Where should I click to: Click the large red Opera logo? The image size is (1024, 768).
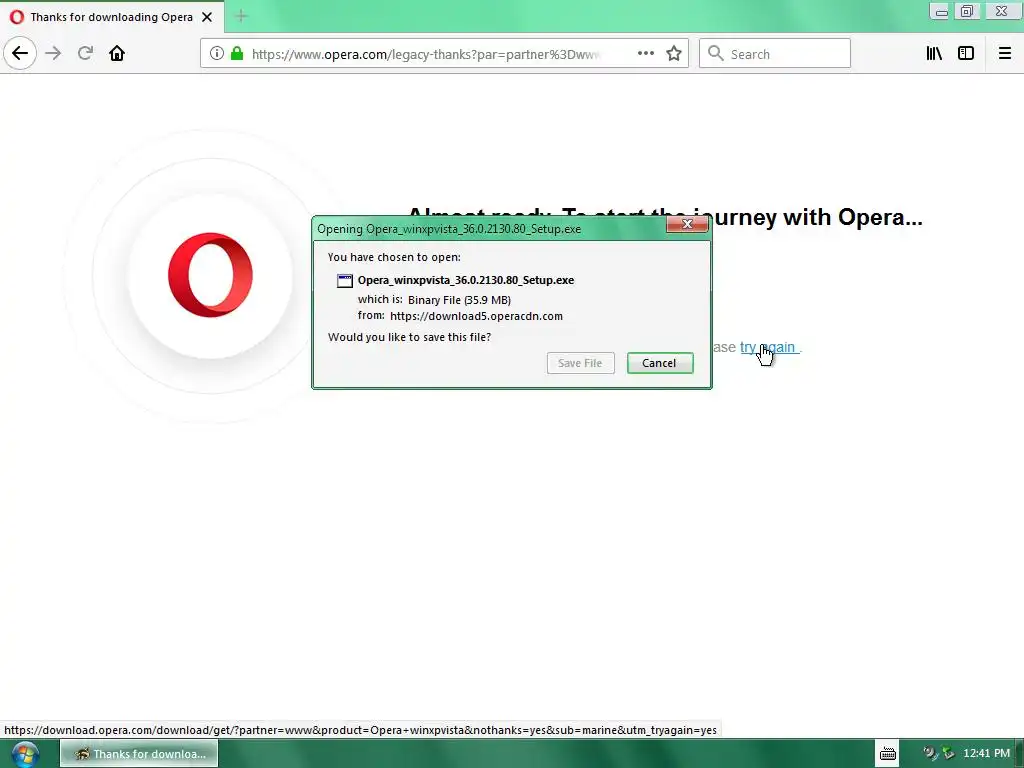pyautogui.click(x=210, y=275)
